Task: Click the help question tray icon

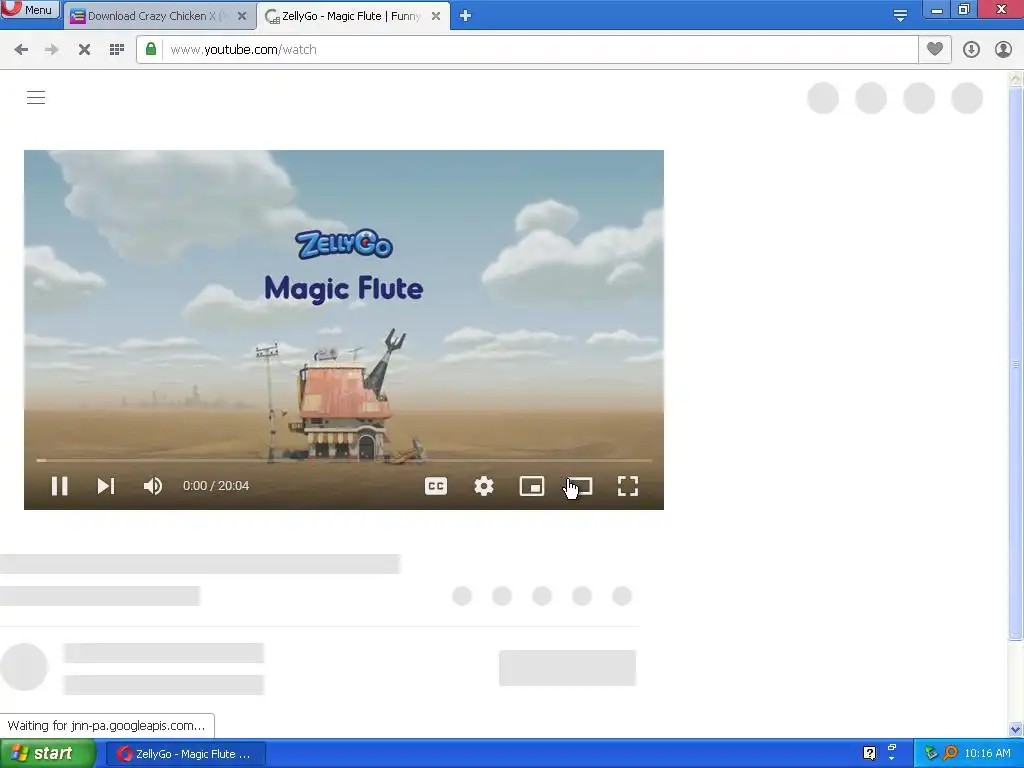Action: point(869,753)
